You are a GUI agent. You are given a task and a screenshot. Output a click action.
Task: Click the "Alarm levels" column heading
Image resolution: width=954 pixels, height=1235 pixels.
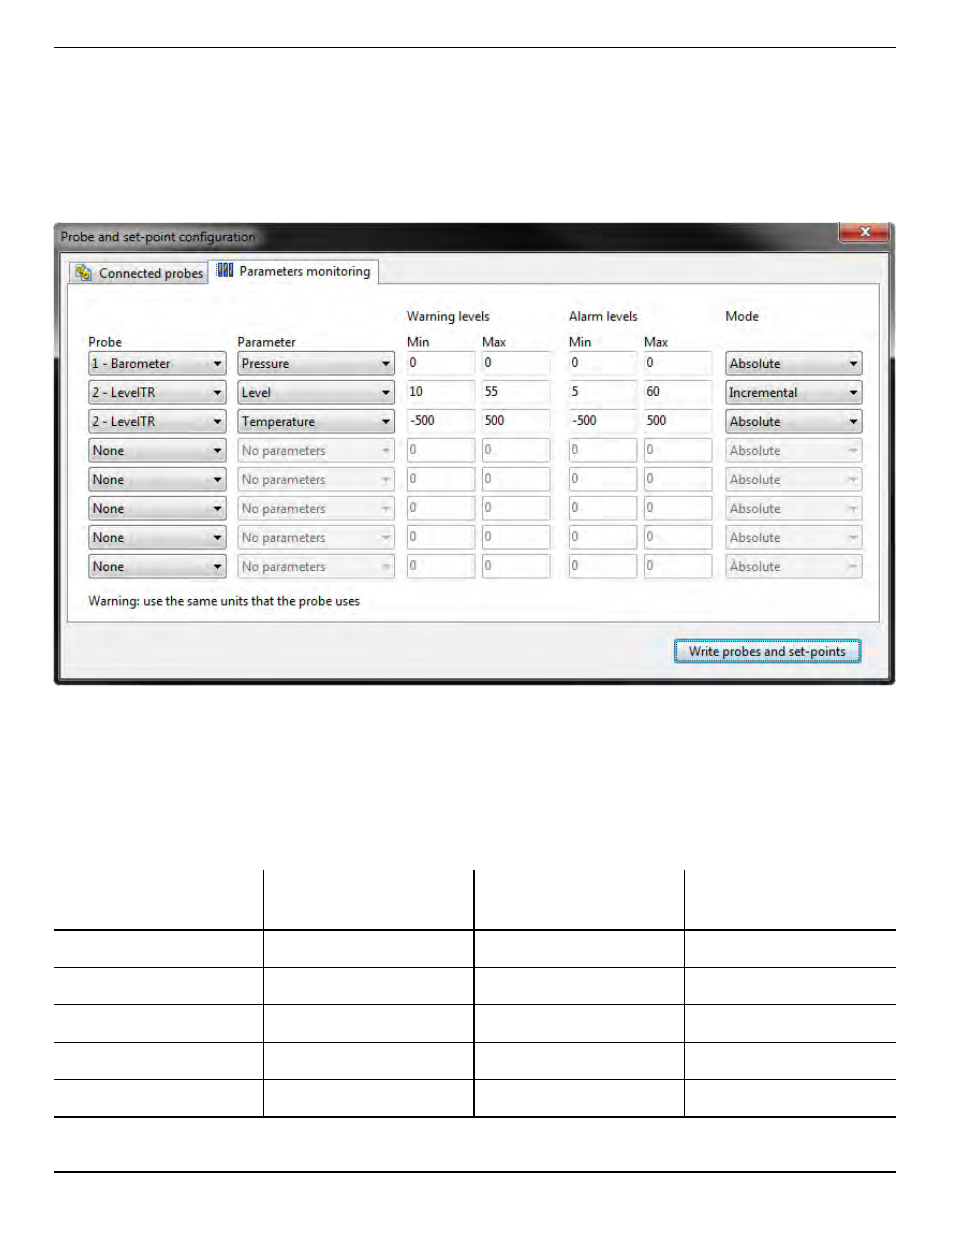(x=603, y=316)
